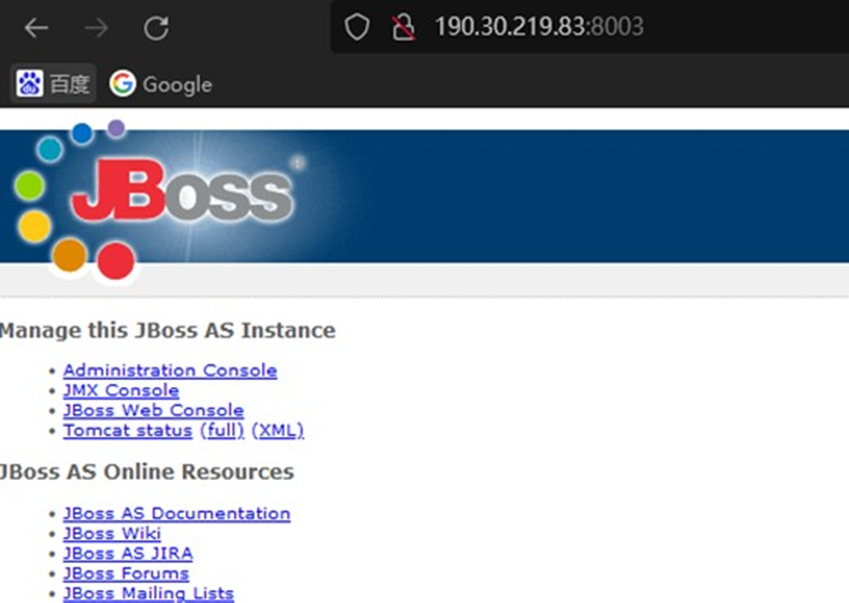
Task: Open the JBoss Wiki link
Action: (112, 533)
